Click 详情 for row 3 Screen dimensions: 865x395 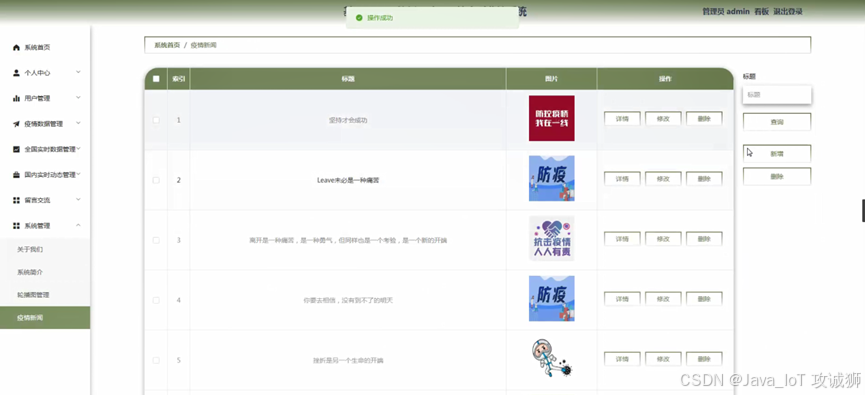[622, 239]
